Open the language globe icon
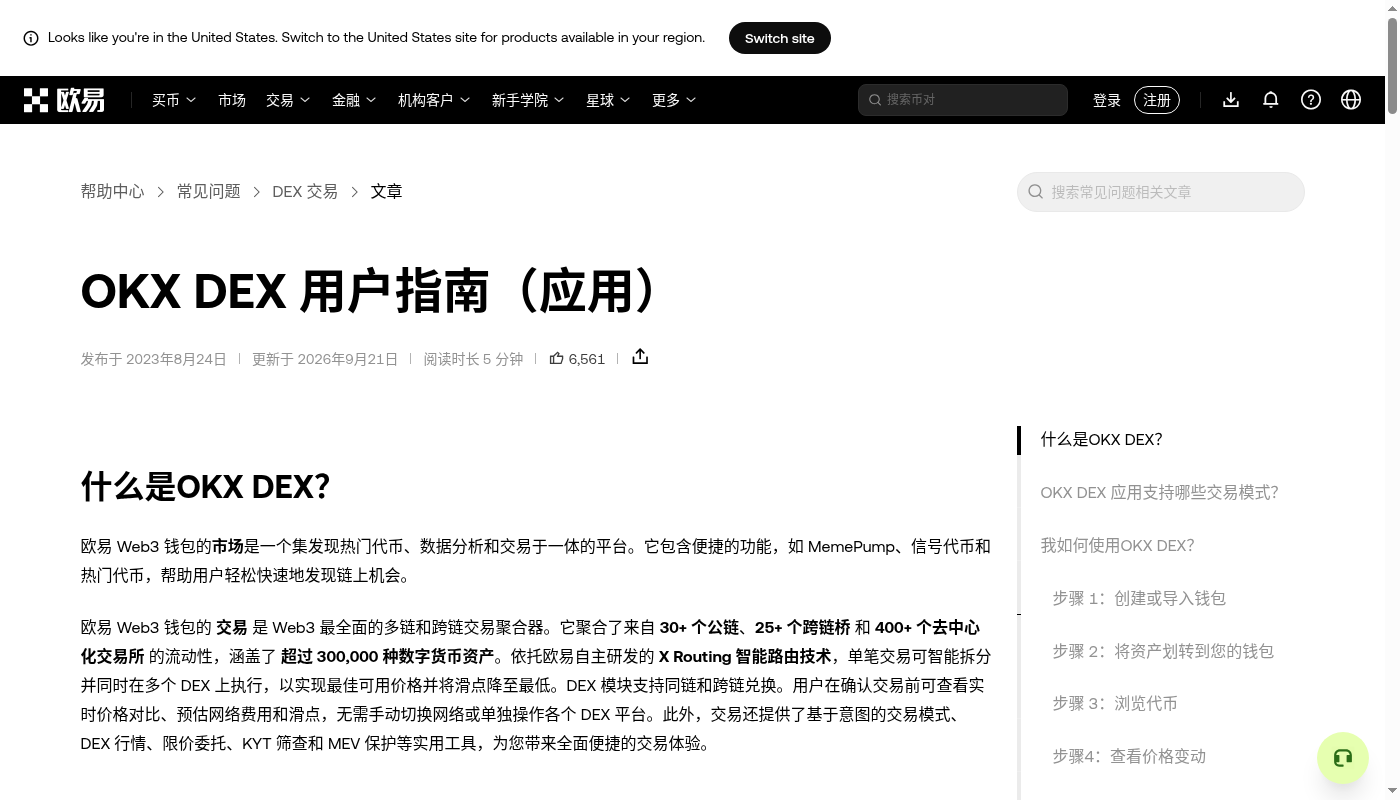The height and width of the screenshot is (800, 1400). (1351, 100)
